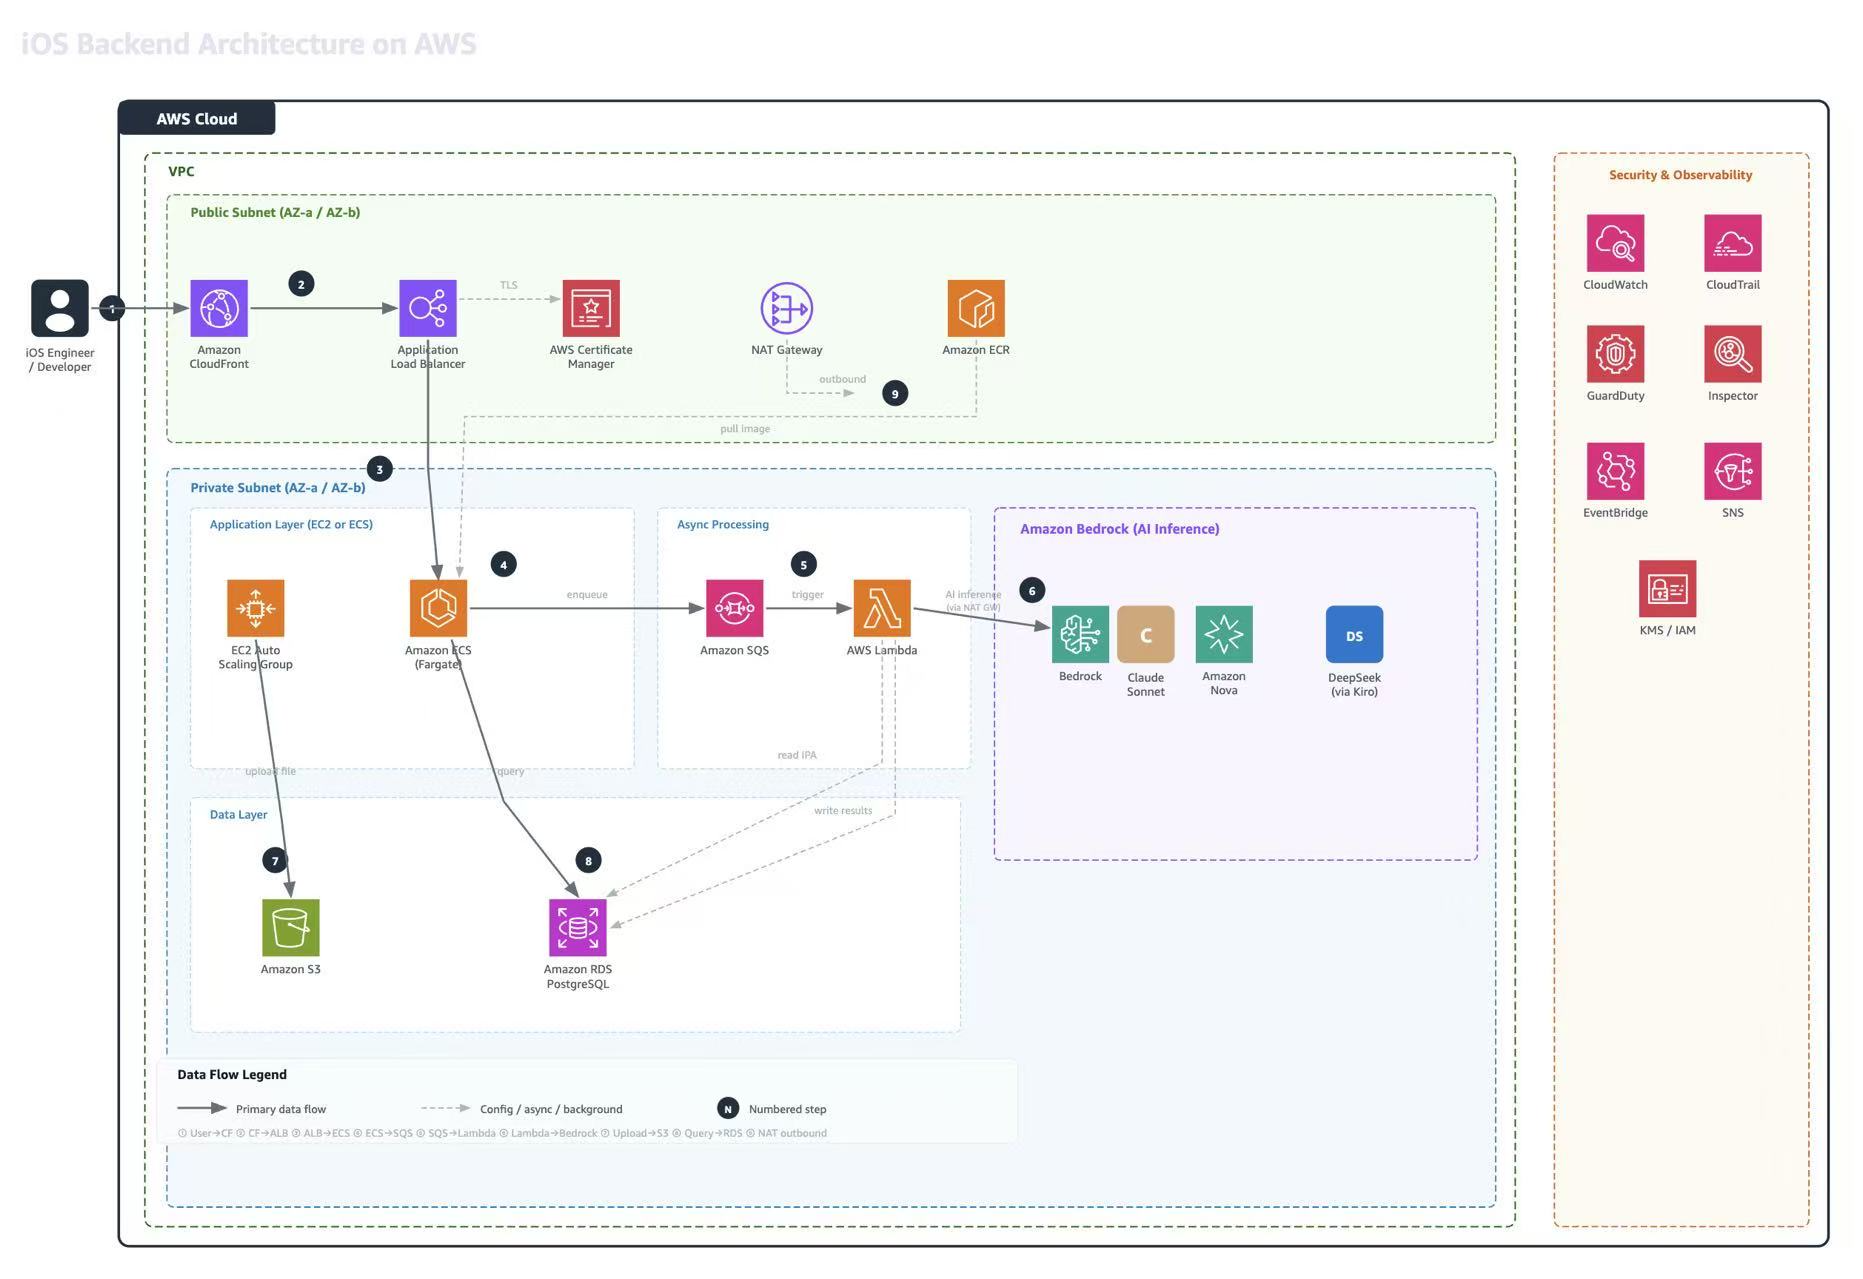Viewport: 1863px width, 1279px height.
Task: Click the "Config / async / background" legend text
Action: 551,1109
